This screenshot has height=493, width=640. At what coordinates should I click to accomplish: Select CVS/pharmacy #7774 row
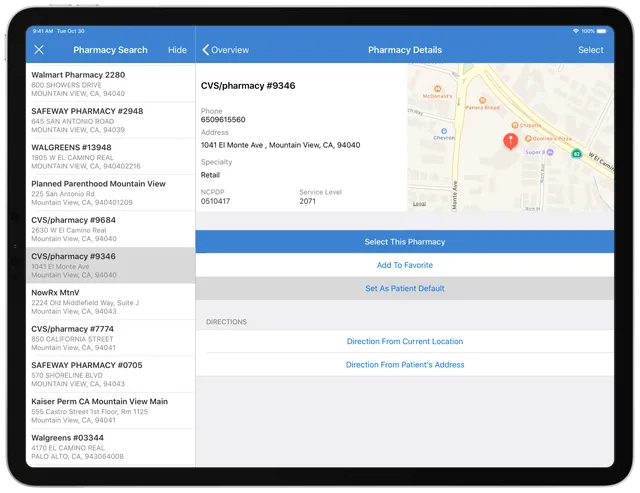coord(111,338)
